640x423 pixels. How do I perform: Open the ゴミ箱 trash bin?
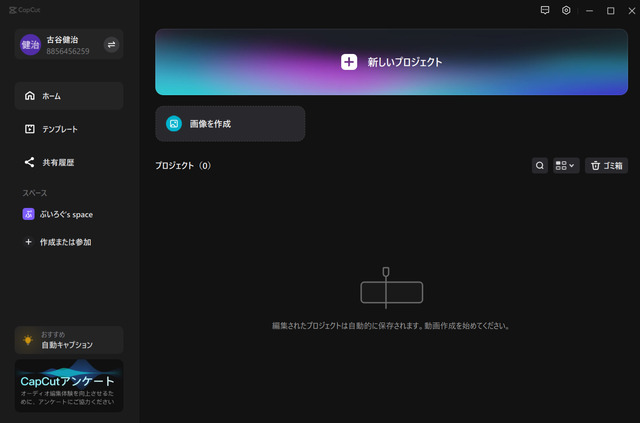point(606,165)
